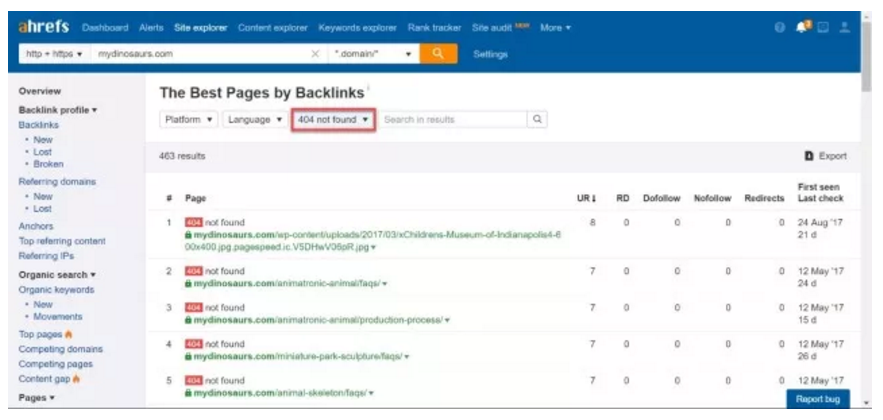Open Top pages in the sidebar
Screen dimensions: 883x420
click(x=40, y=334)
